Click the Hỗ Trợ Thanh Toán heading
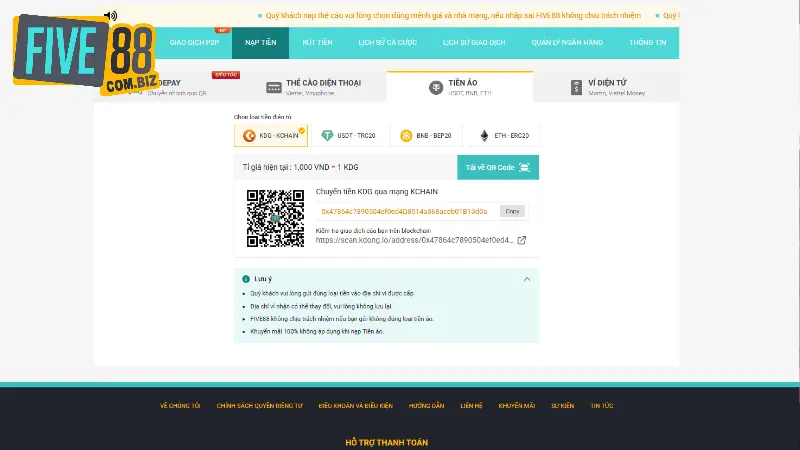Viewport: 800px width, 450px height. tap(387, 442)
